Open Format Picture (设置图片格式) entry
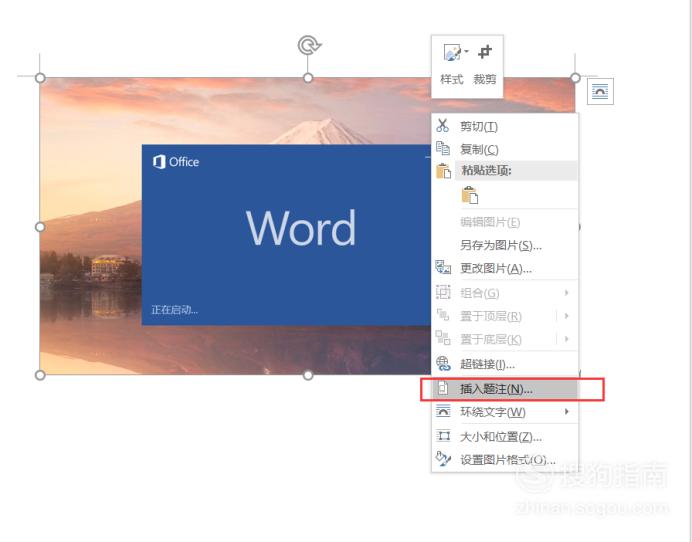Image resolution: width=692 pixels, height=542 pixels. 504,459
